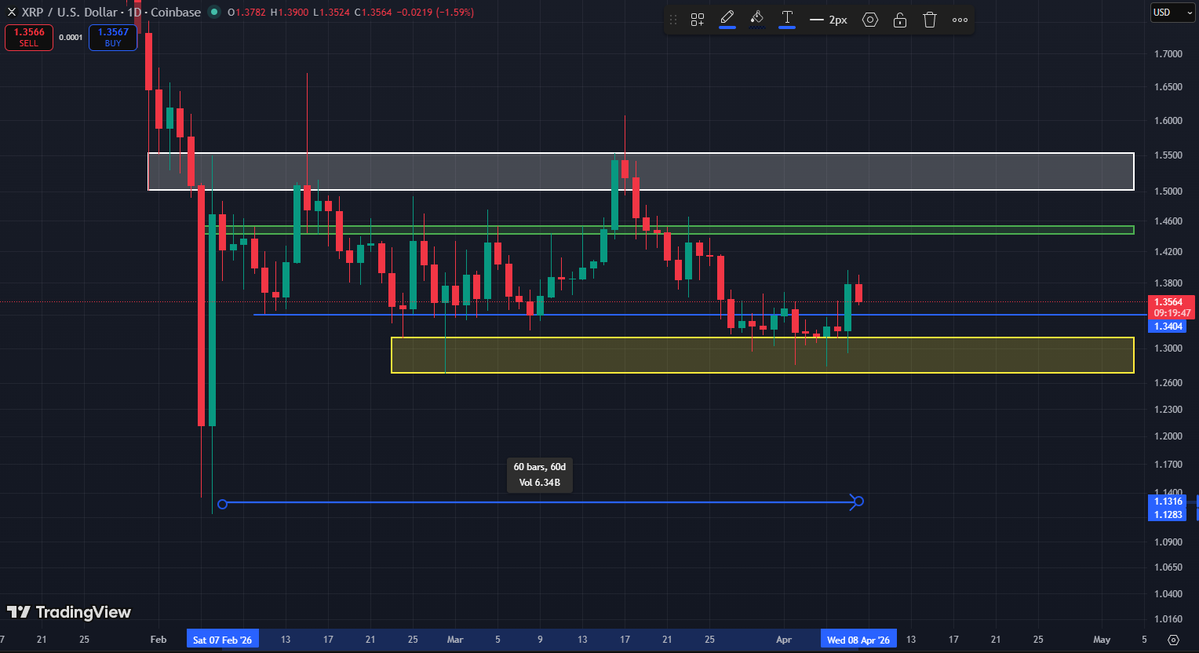Viewport: 1199px width, 653px height.
Task: Open the USD currency dropdown
Action: pos(1172,12)
